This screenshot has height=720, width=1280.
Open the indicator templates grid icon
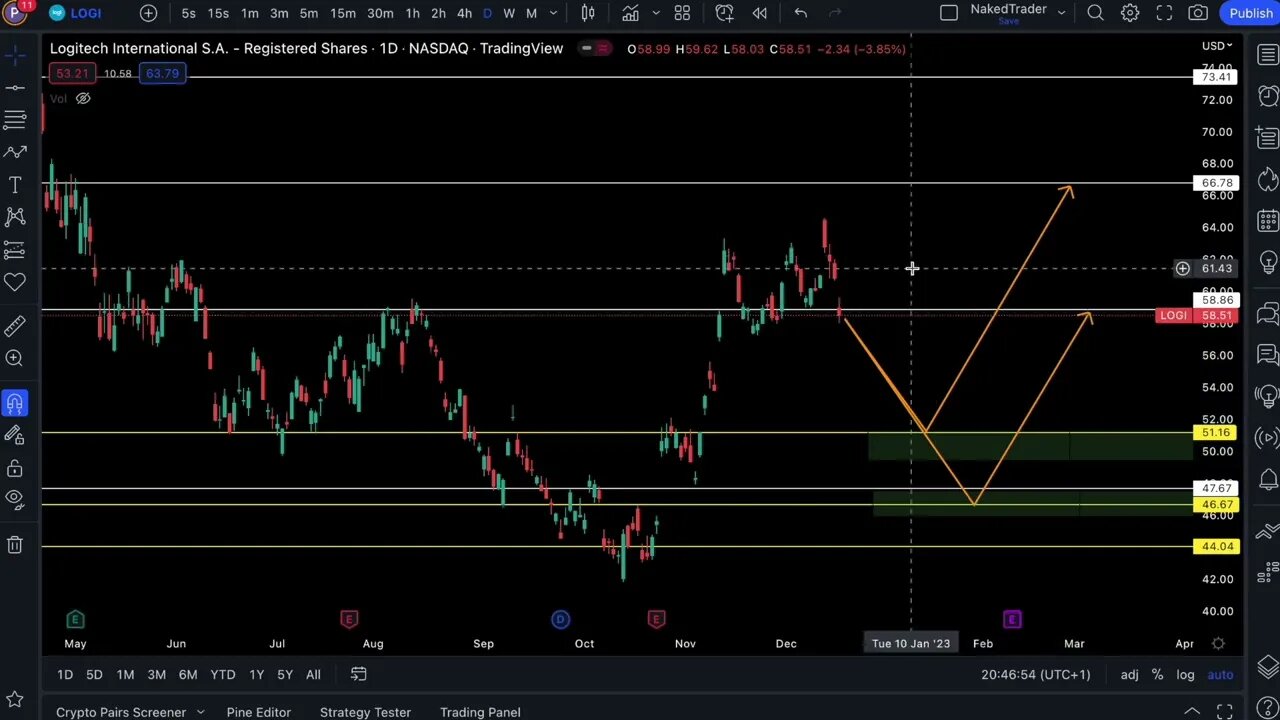(x=682, y=13)
